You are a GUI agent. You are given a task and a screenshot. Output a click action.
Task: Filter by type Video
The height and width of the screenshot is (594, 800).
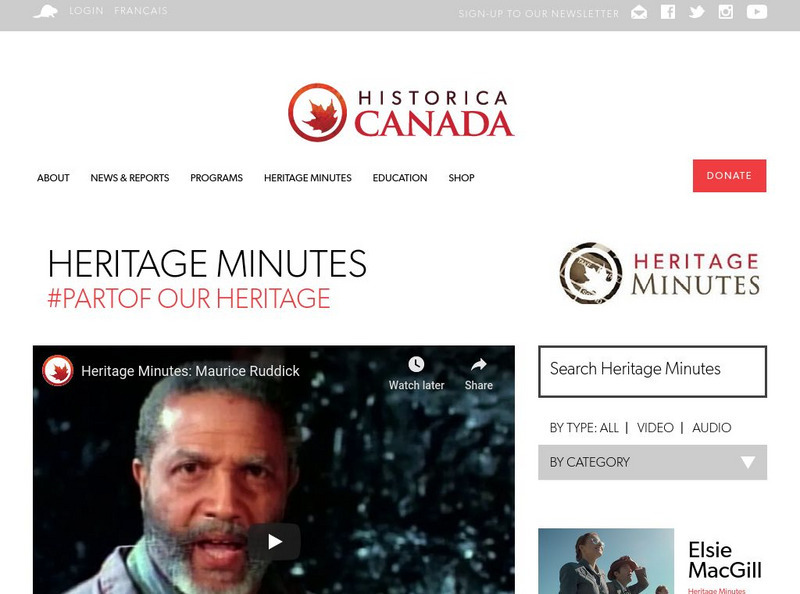point(655,428)
